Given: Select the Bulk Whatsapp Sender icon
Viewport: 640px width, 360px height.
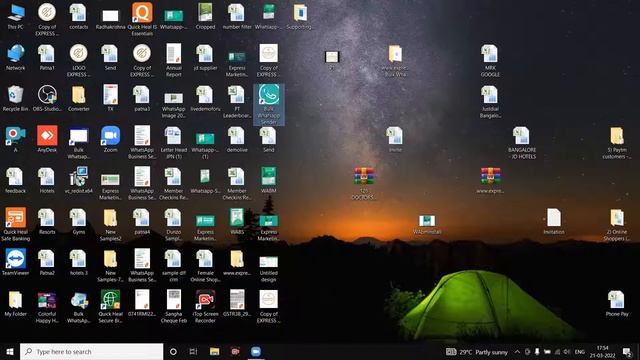Looking at the screenshot, I should [x=269, y=104].
